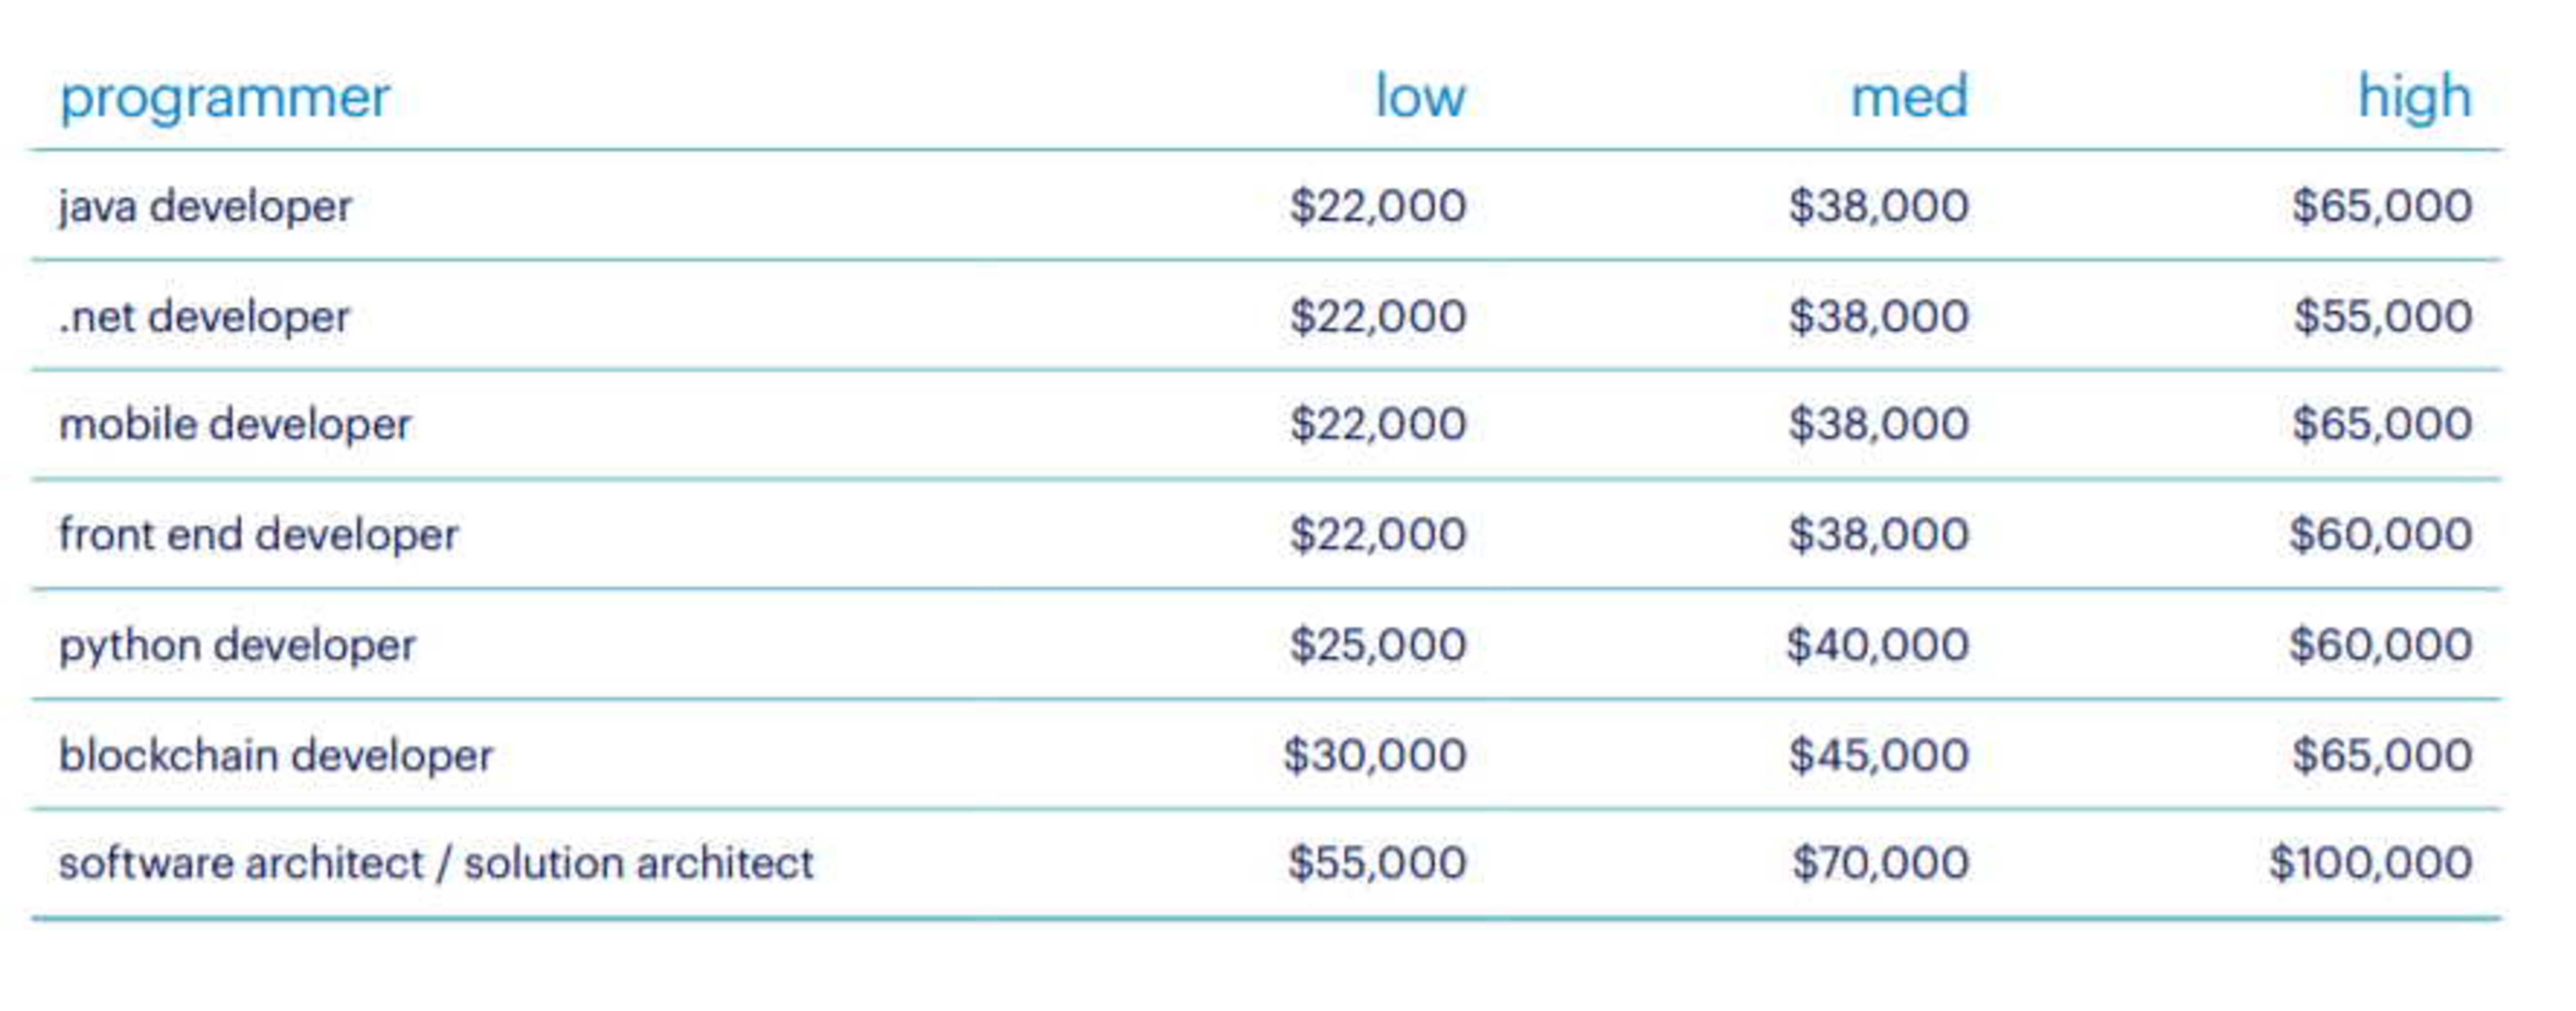Click software architect / solution architect label

pyautogui.click(x=436, y=863)
